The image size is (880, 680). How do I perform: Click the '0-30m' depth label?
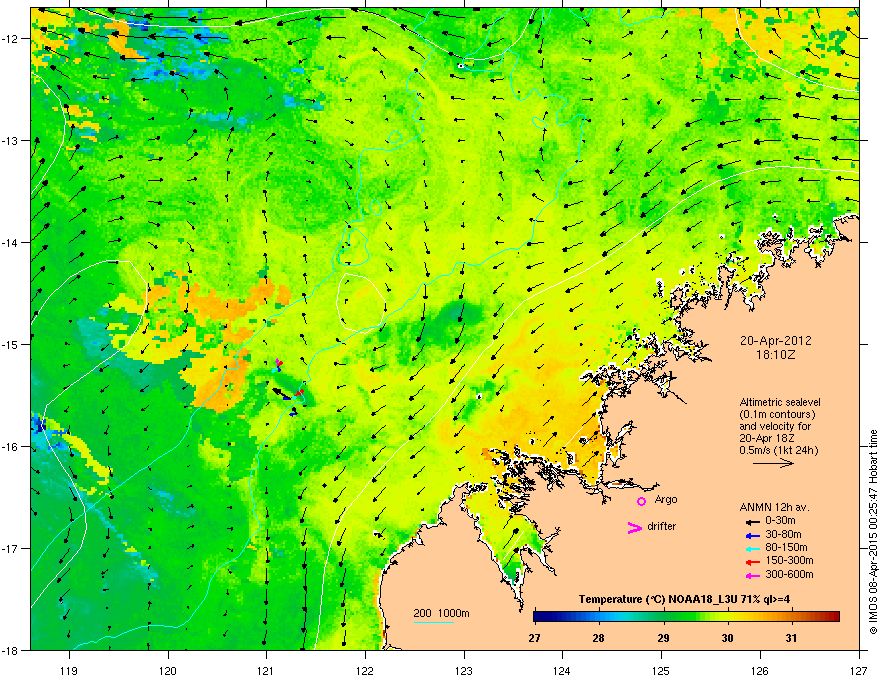[781, 521]
